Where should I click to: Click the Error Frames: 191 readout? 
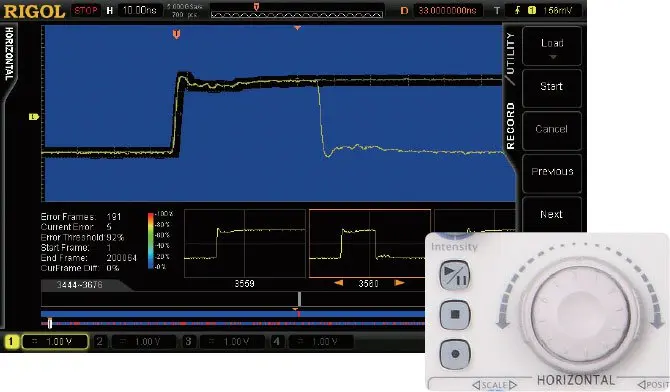coord(81,217)
